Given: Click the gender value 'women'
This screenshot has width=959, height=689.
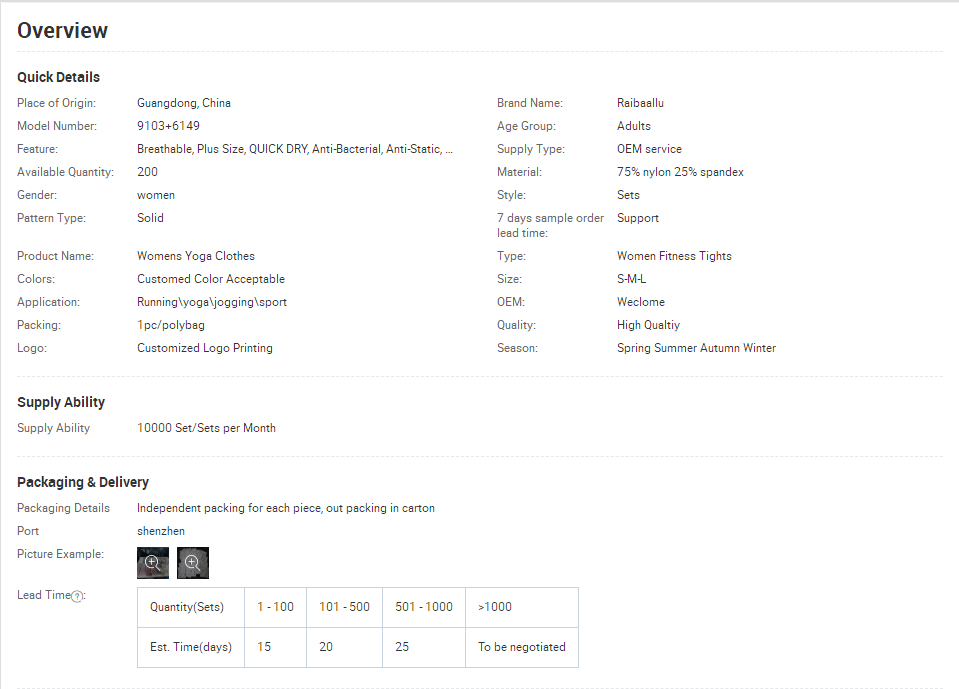Looking at the screenshot, I should (x=156, y=195).
